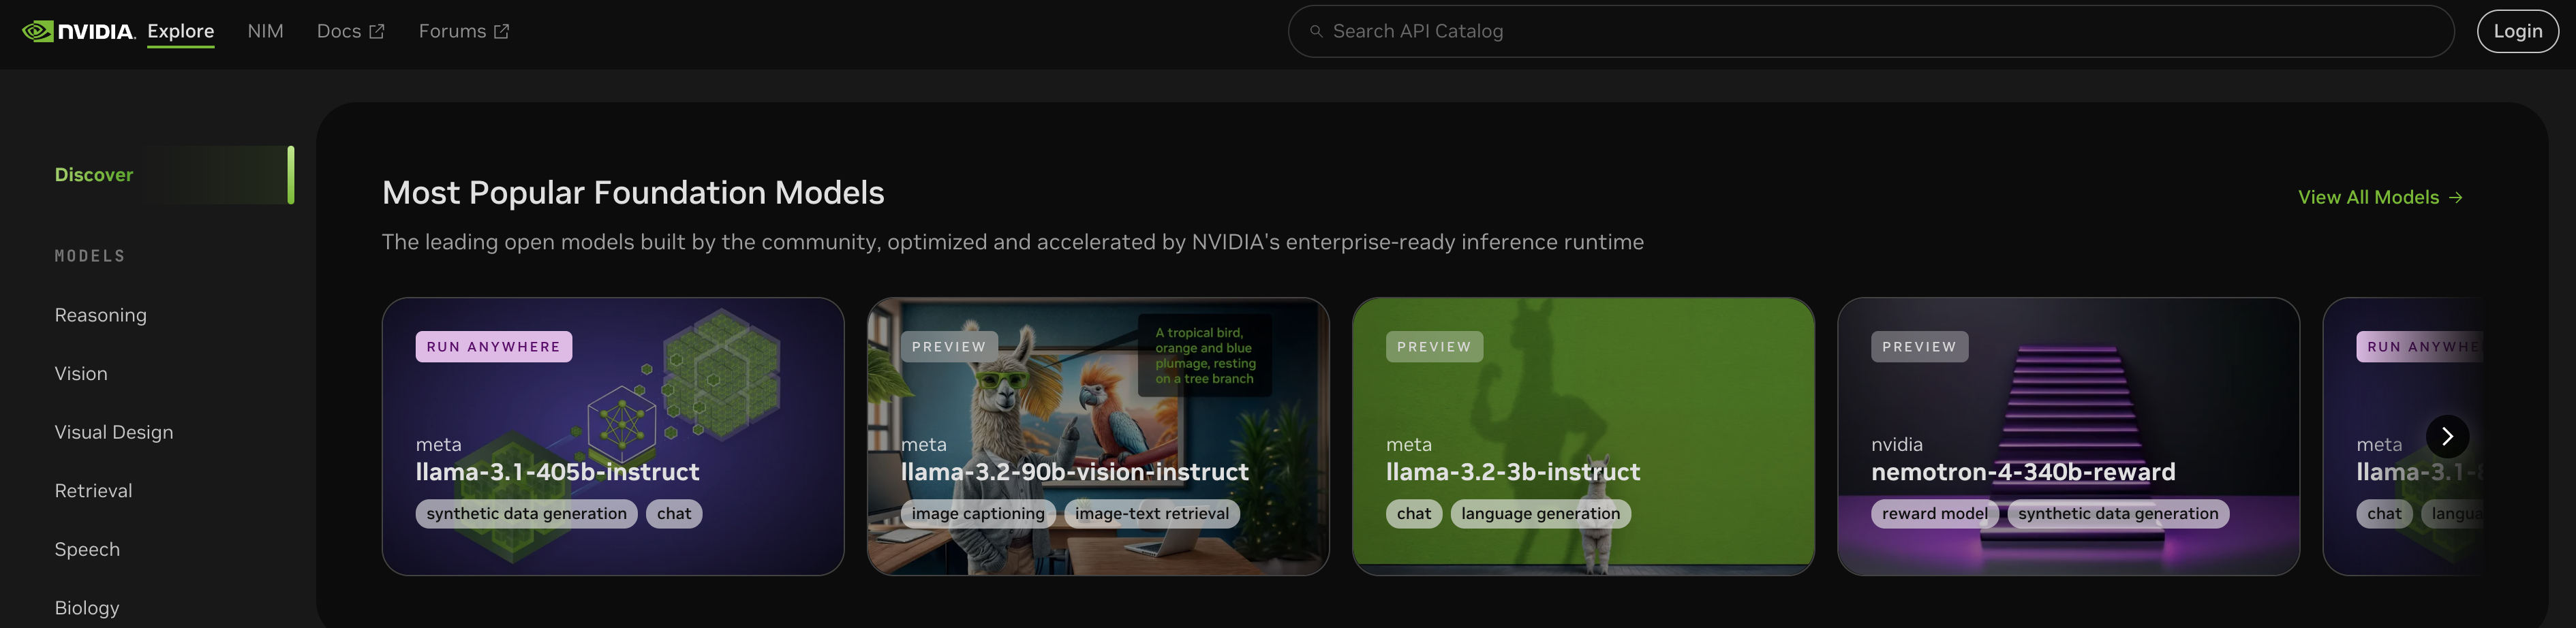The height and width of the screenshot is (628, 2576).
Task: Click the reward model tag
Action: click(1934, 514)
